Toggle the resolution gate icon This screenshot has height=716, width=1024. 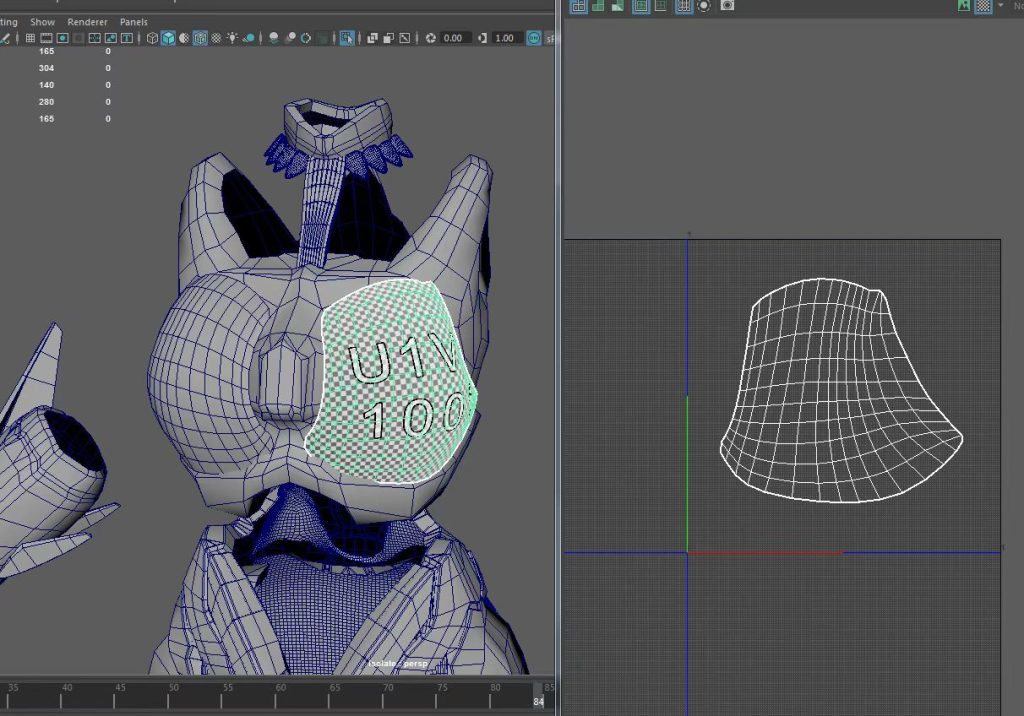[63, 38]
